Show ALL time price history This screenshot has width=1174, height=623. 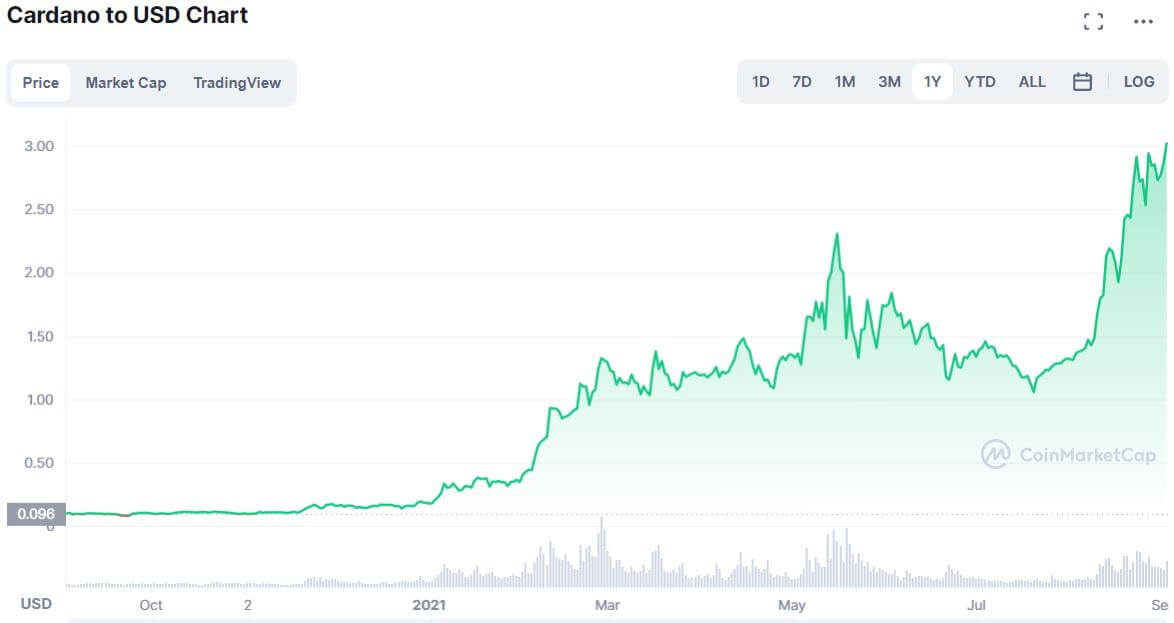(x=1032, y=82)
